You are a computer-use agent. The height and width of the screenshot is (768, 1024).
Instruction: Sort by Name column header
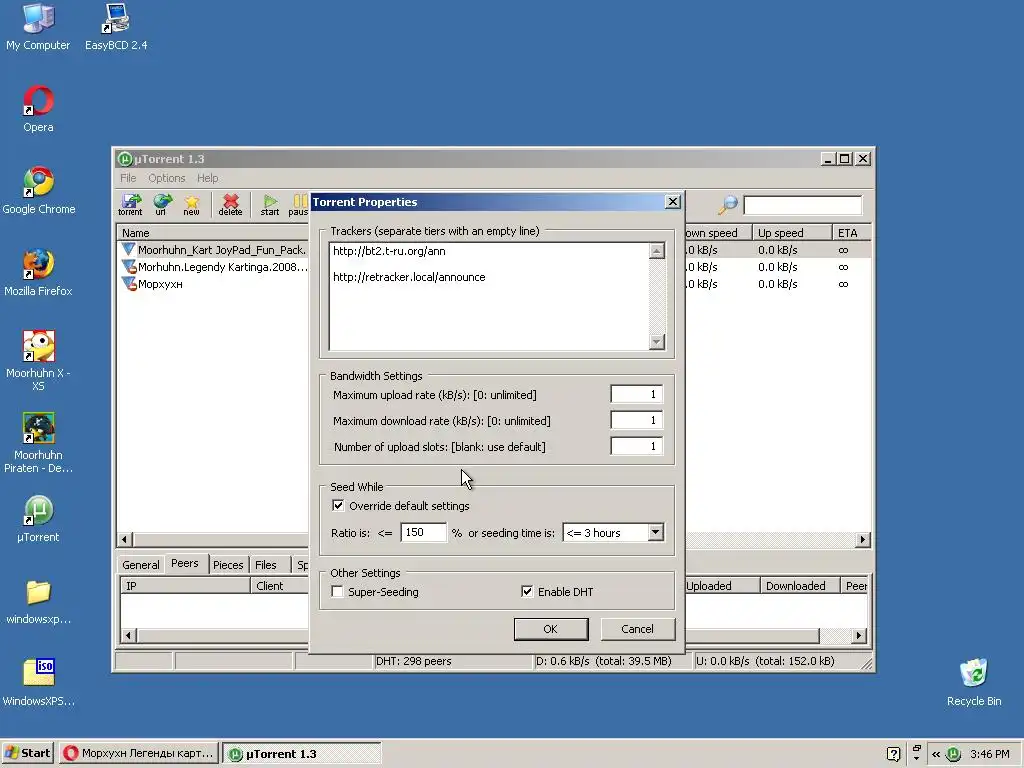tap(212, 232)
